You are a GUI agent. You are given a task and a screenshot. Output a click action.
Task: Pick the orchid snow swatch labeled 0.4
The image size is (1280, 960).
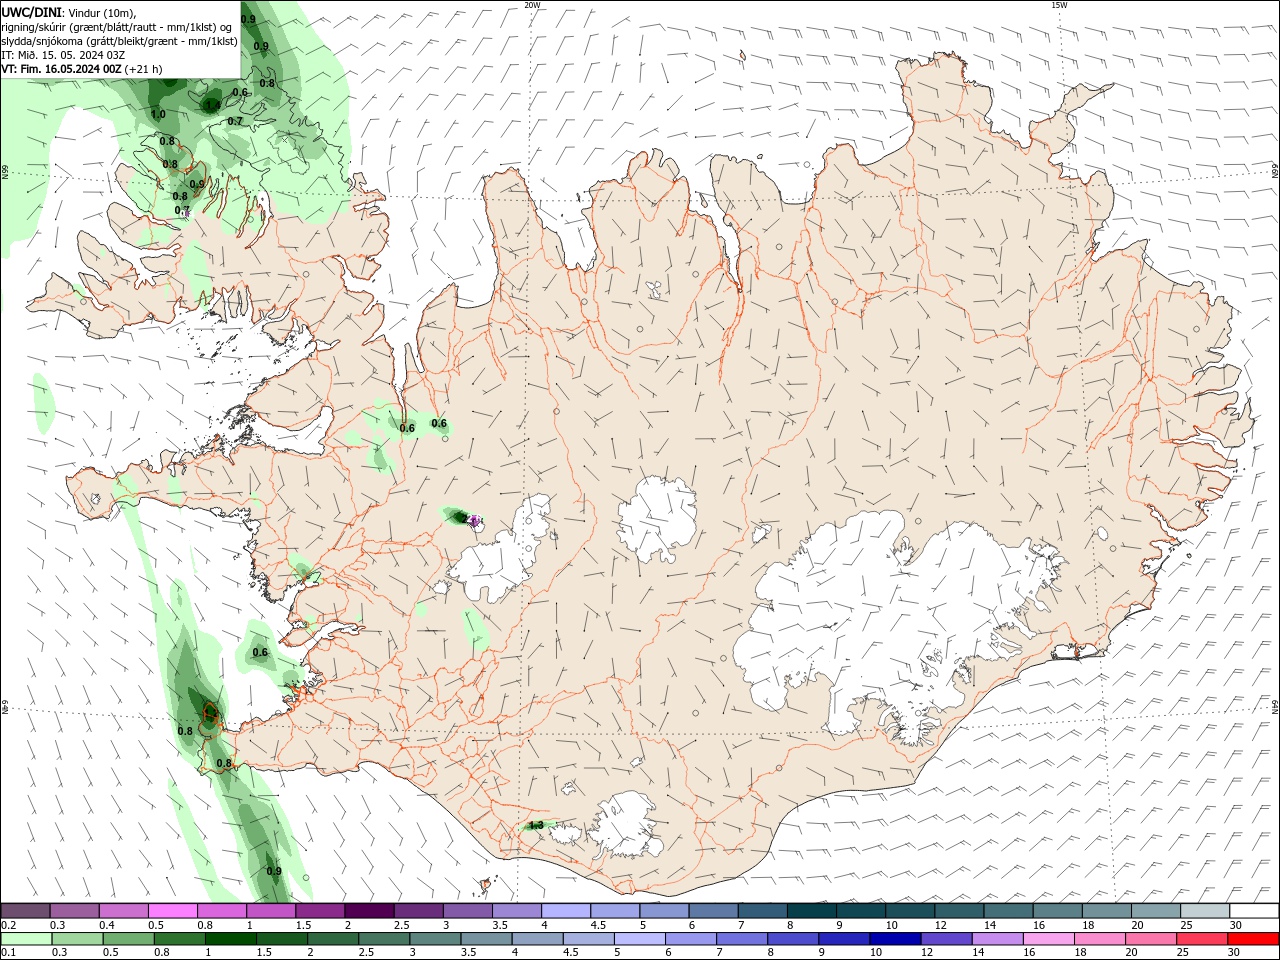click(123, 911)
